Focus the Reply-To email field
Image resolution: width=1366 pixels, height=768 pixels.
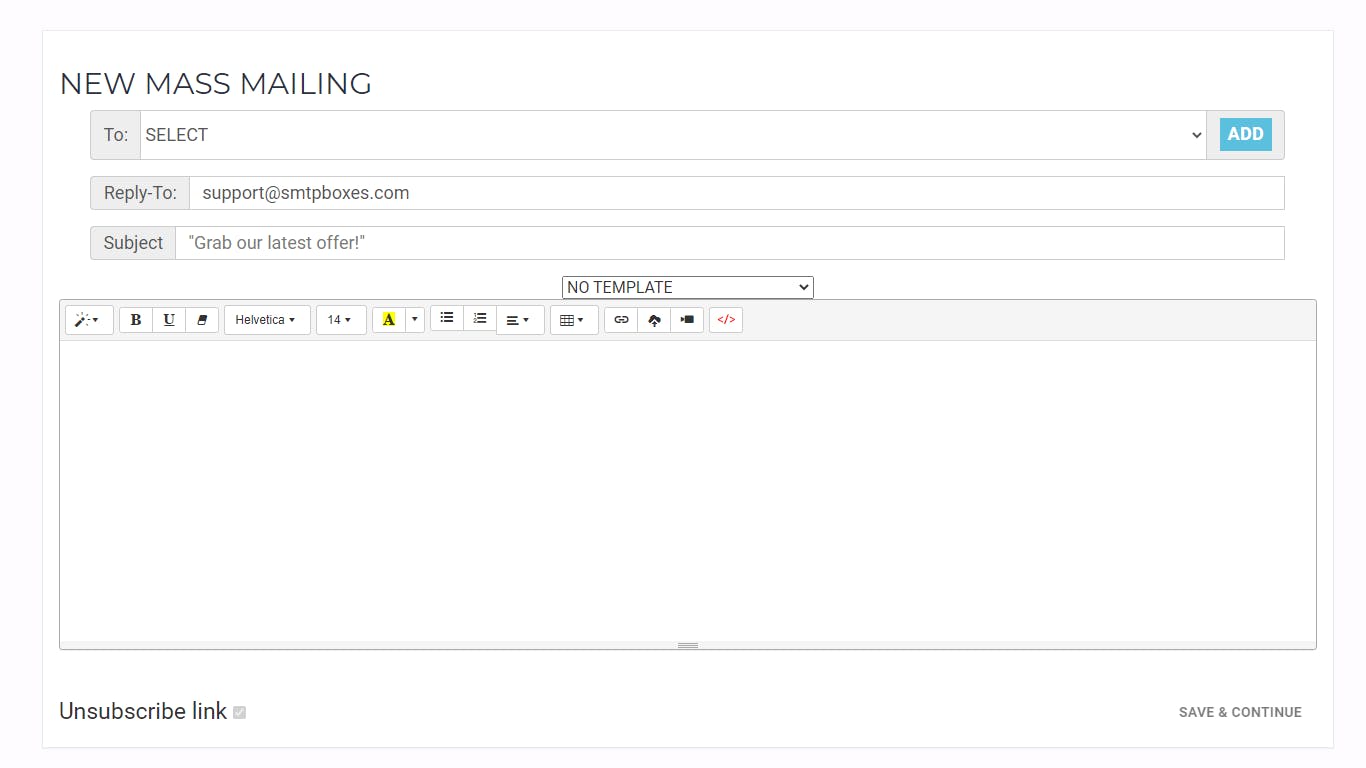point(736,193)
